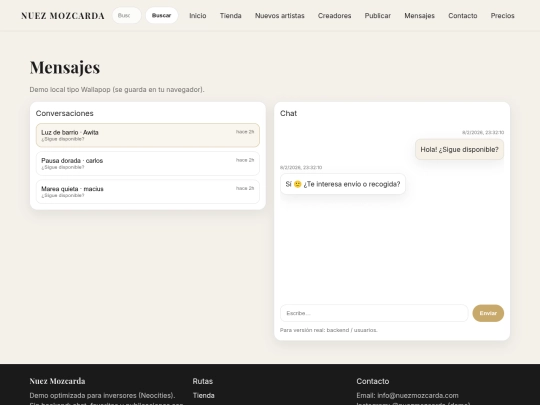The height and width of the screenshot is (405, 540).
Task: Click the 'Demo local tipo Wallapop' subtitle
Action: [x=117, y=90]
